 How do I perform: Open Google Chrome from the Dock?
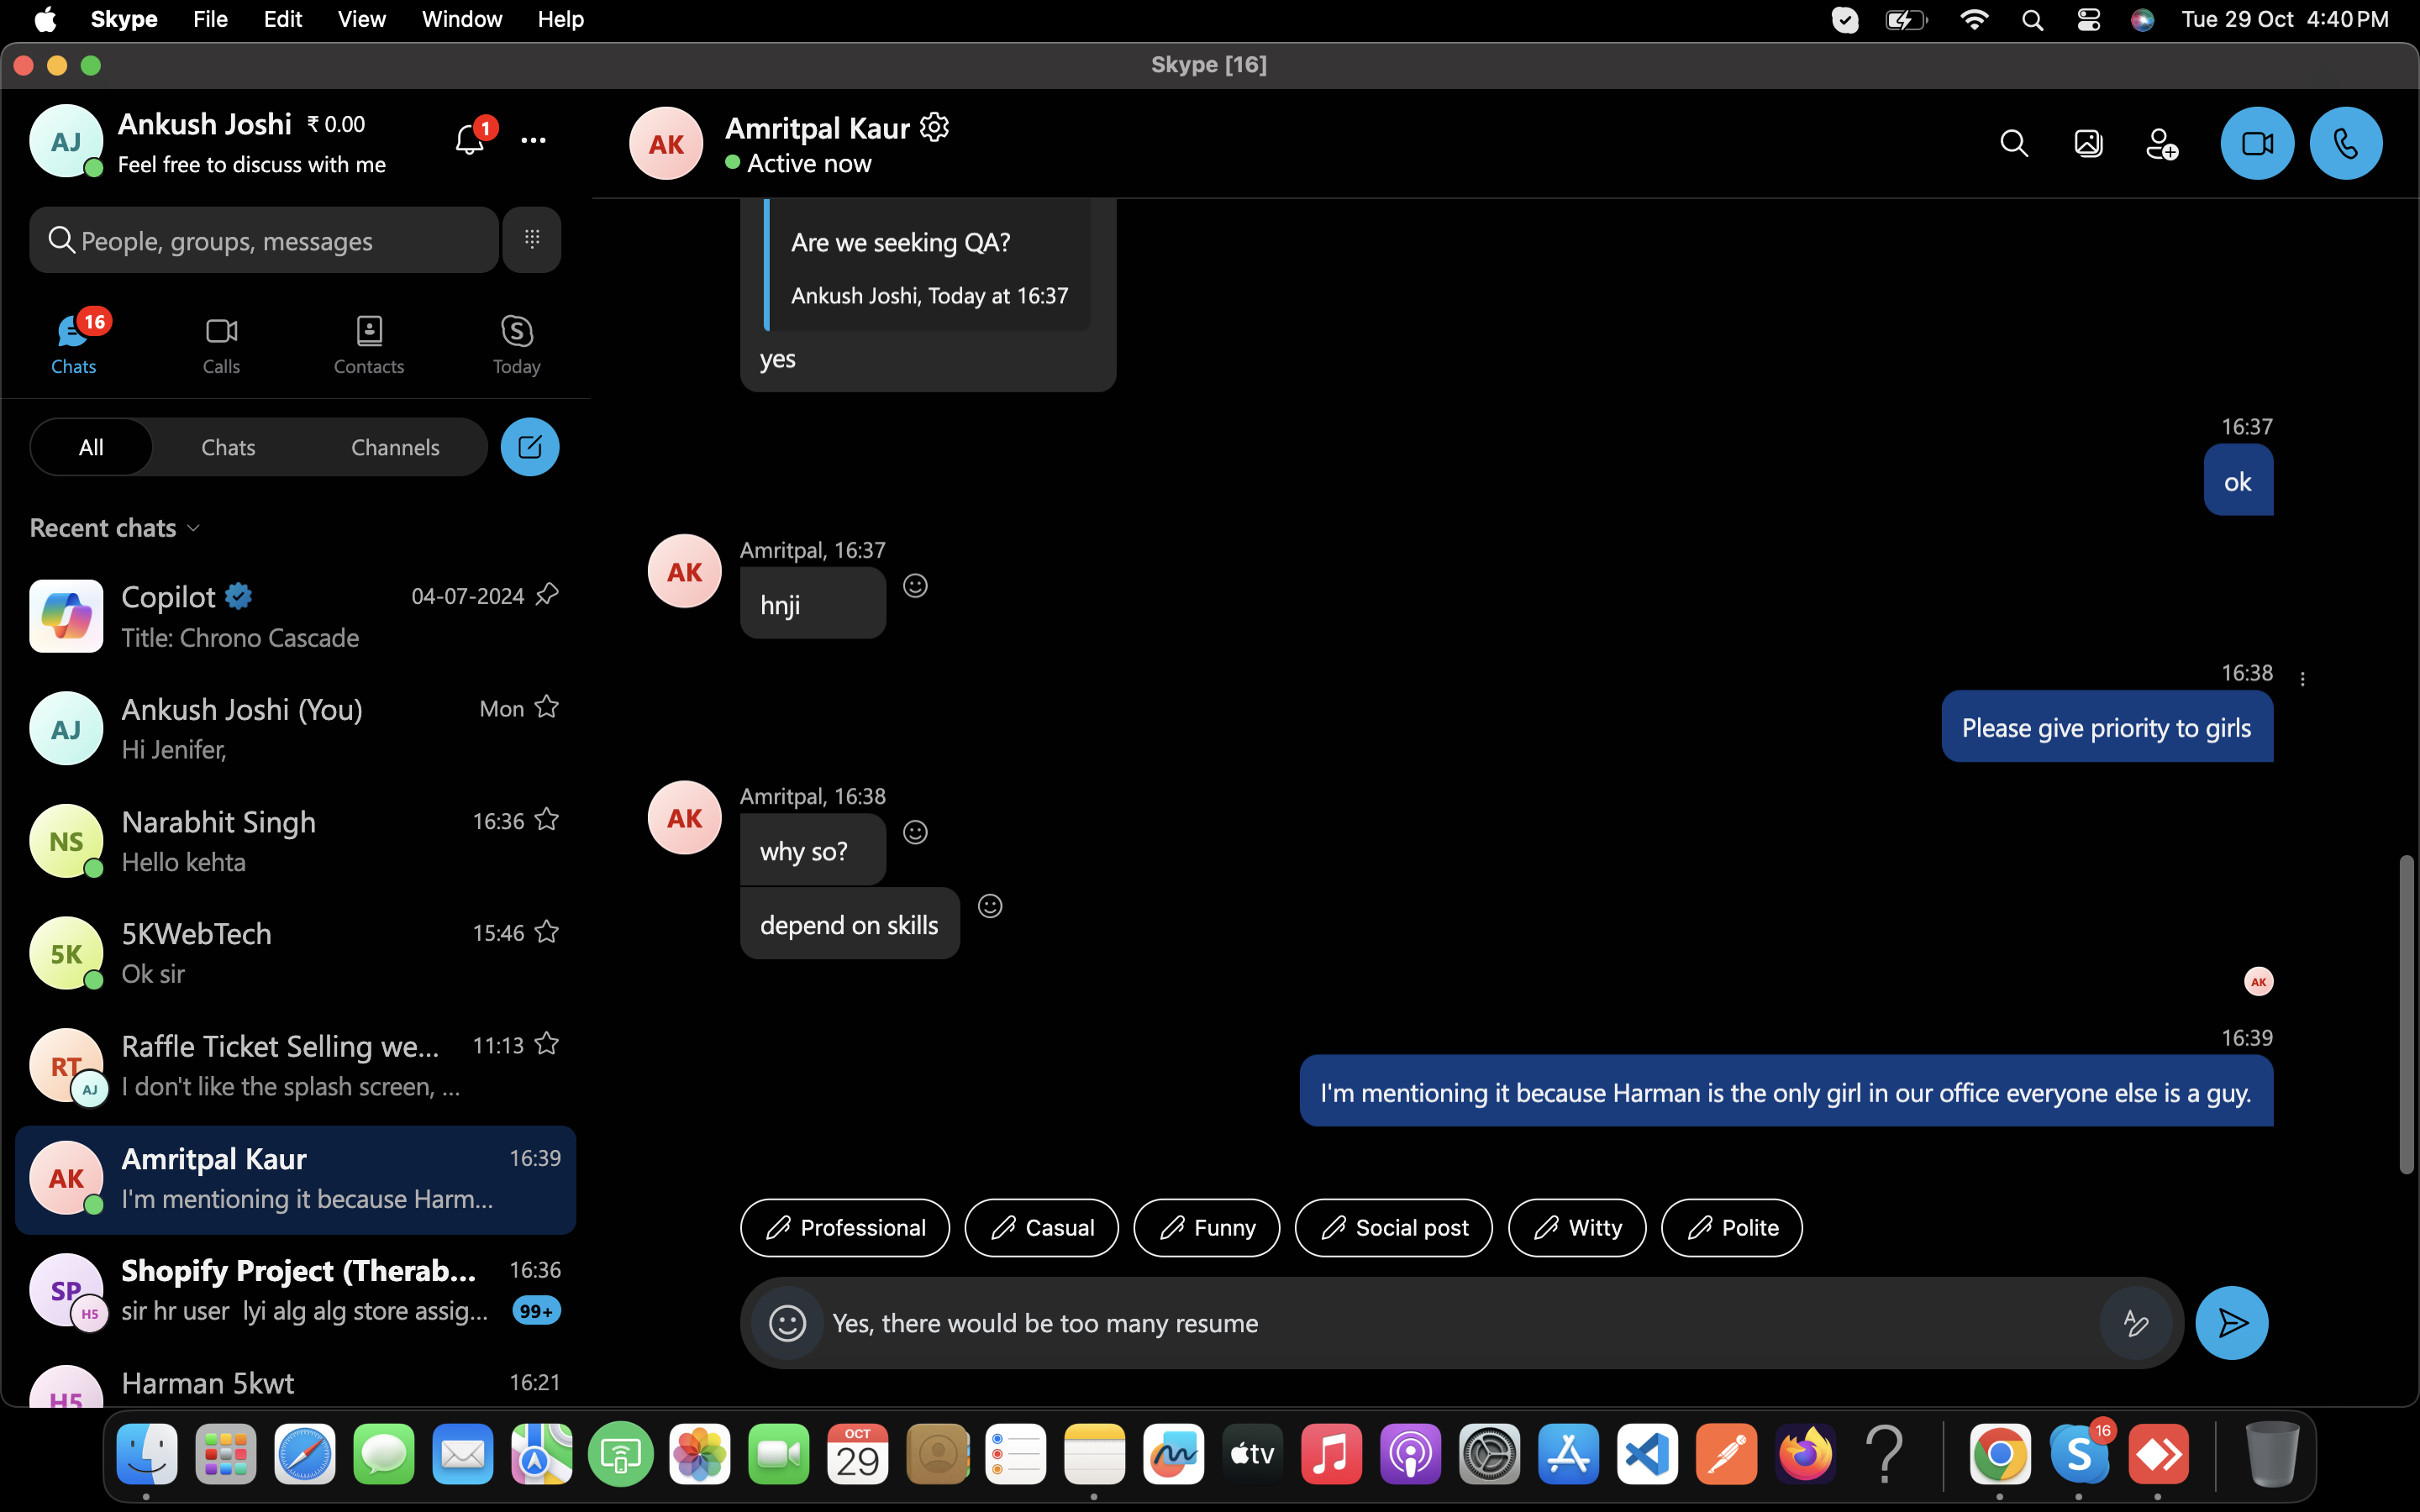click(x=1999, y=1454)
